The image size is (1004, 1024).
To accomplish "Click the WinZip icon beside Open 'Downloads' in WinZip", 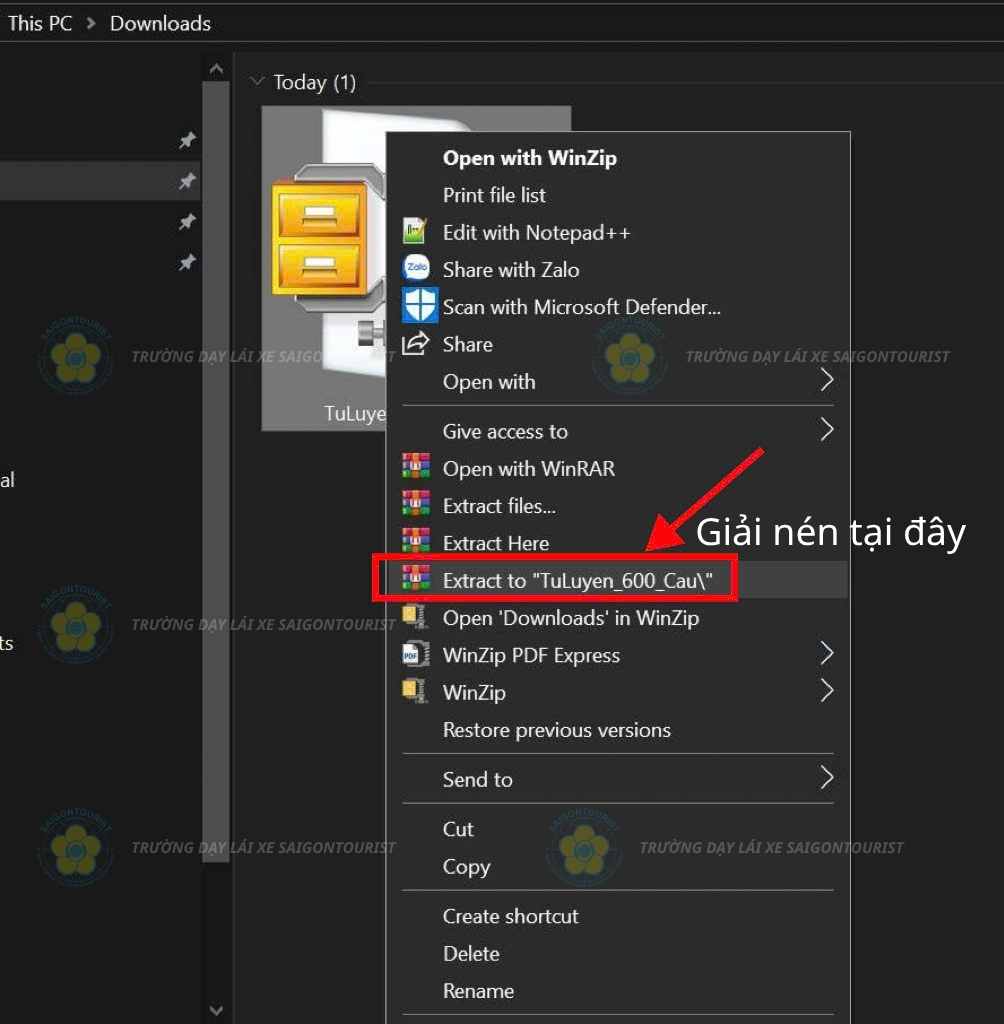I will (x=415, y=616).
